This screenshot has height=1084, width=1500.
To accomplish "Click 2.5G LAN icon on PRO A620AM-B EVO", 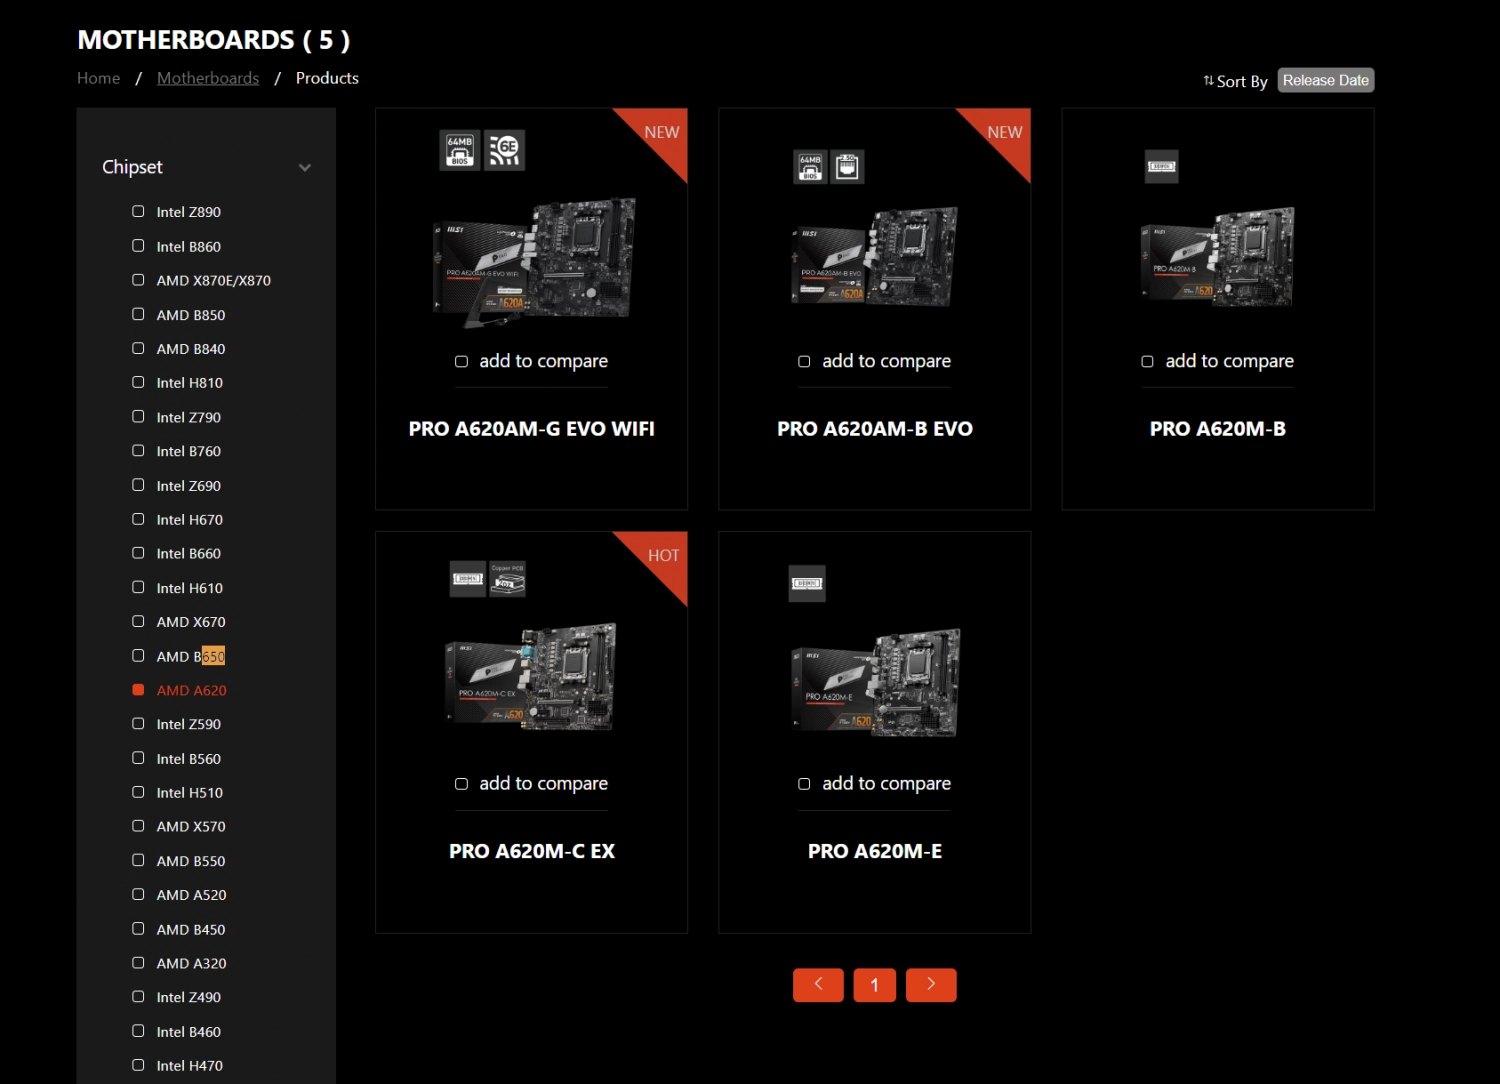I will click(x=847, y=167).
